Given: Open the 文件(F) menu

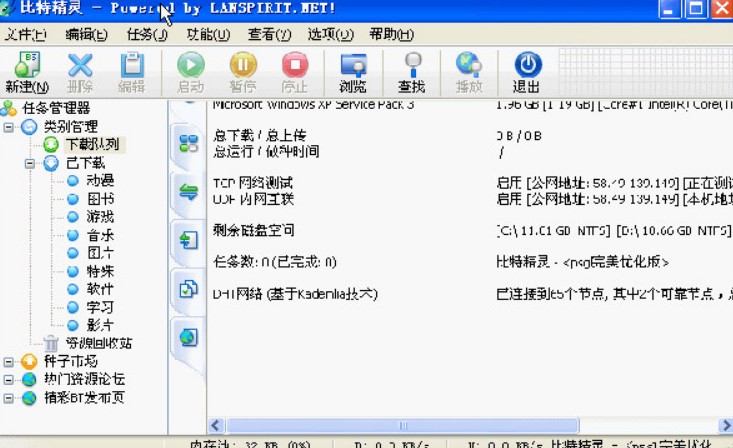Looking at the screenshot, I should coord(26,34).
